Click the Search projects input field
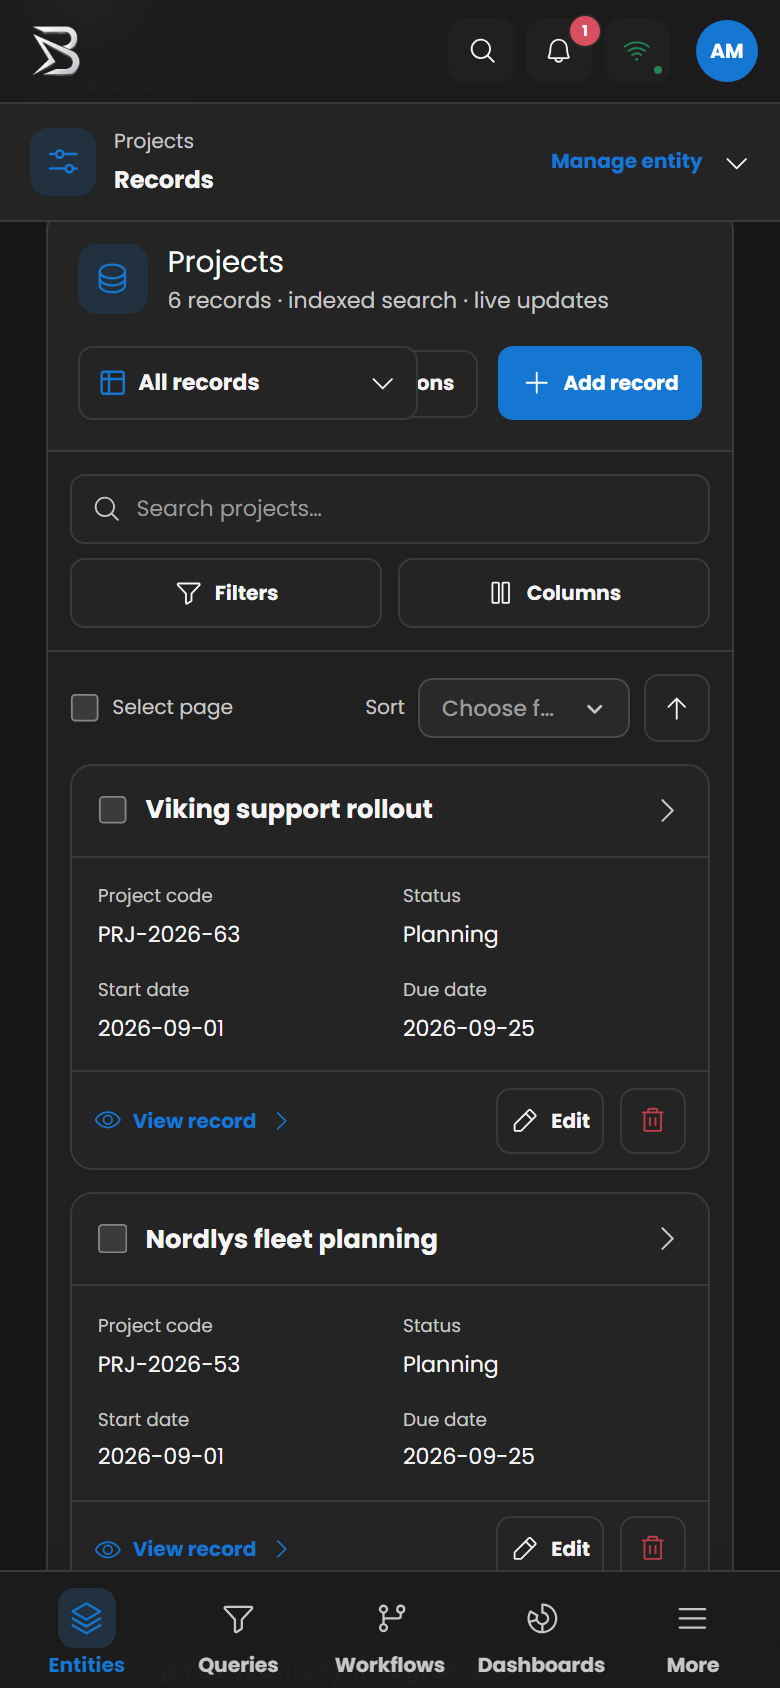The width and height of the screenshot is (780, 1688). click(390, 509)
